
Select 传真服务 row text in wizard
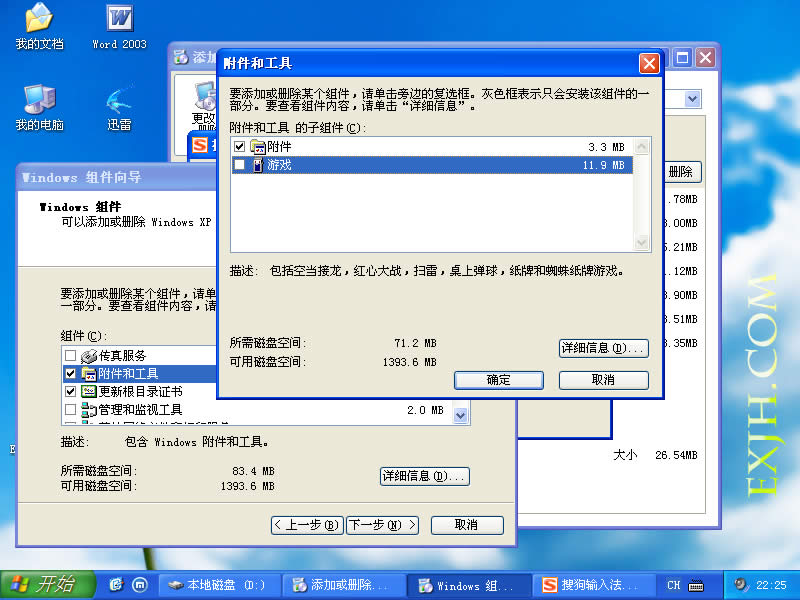click(122, 356)
